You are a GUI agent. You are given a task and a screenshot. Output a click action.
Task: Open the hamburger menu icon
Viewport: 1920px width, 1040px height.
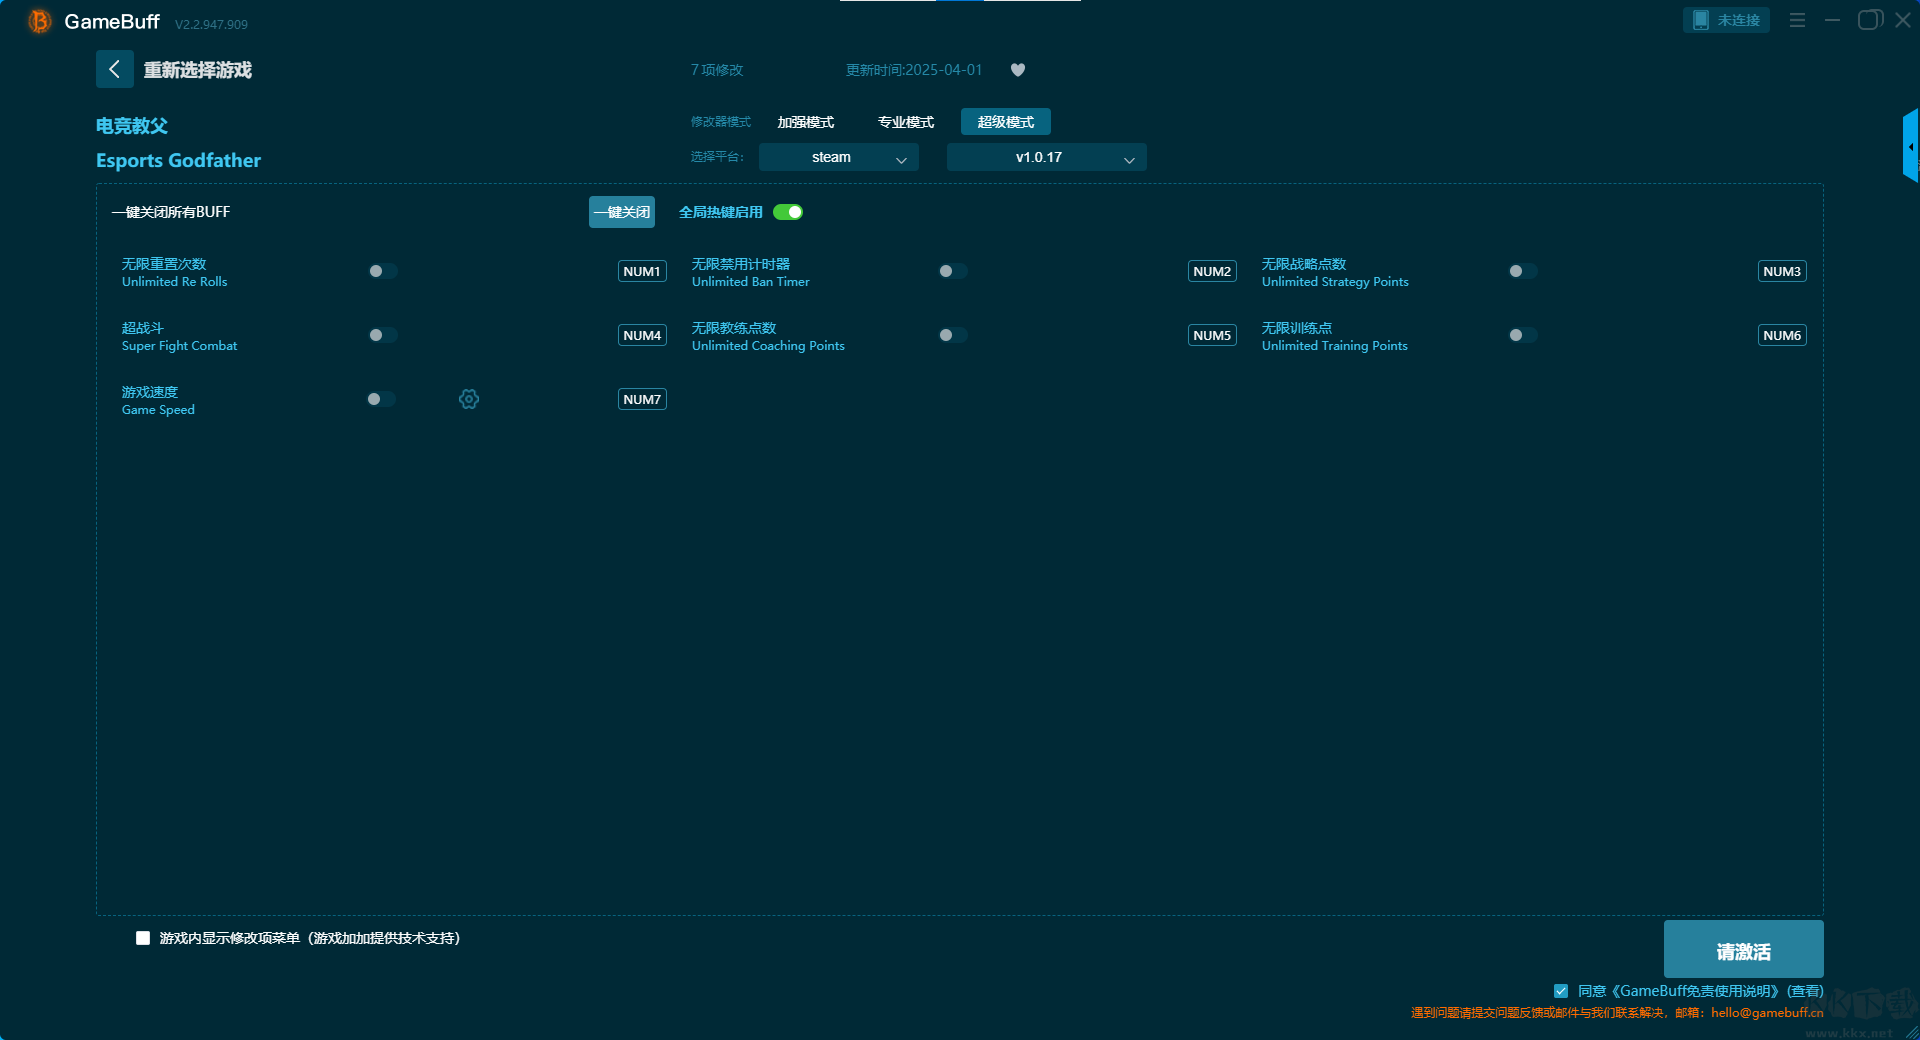pos(1797,20)
